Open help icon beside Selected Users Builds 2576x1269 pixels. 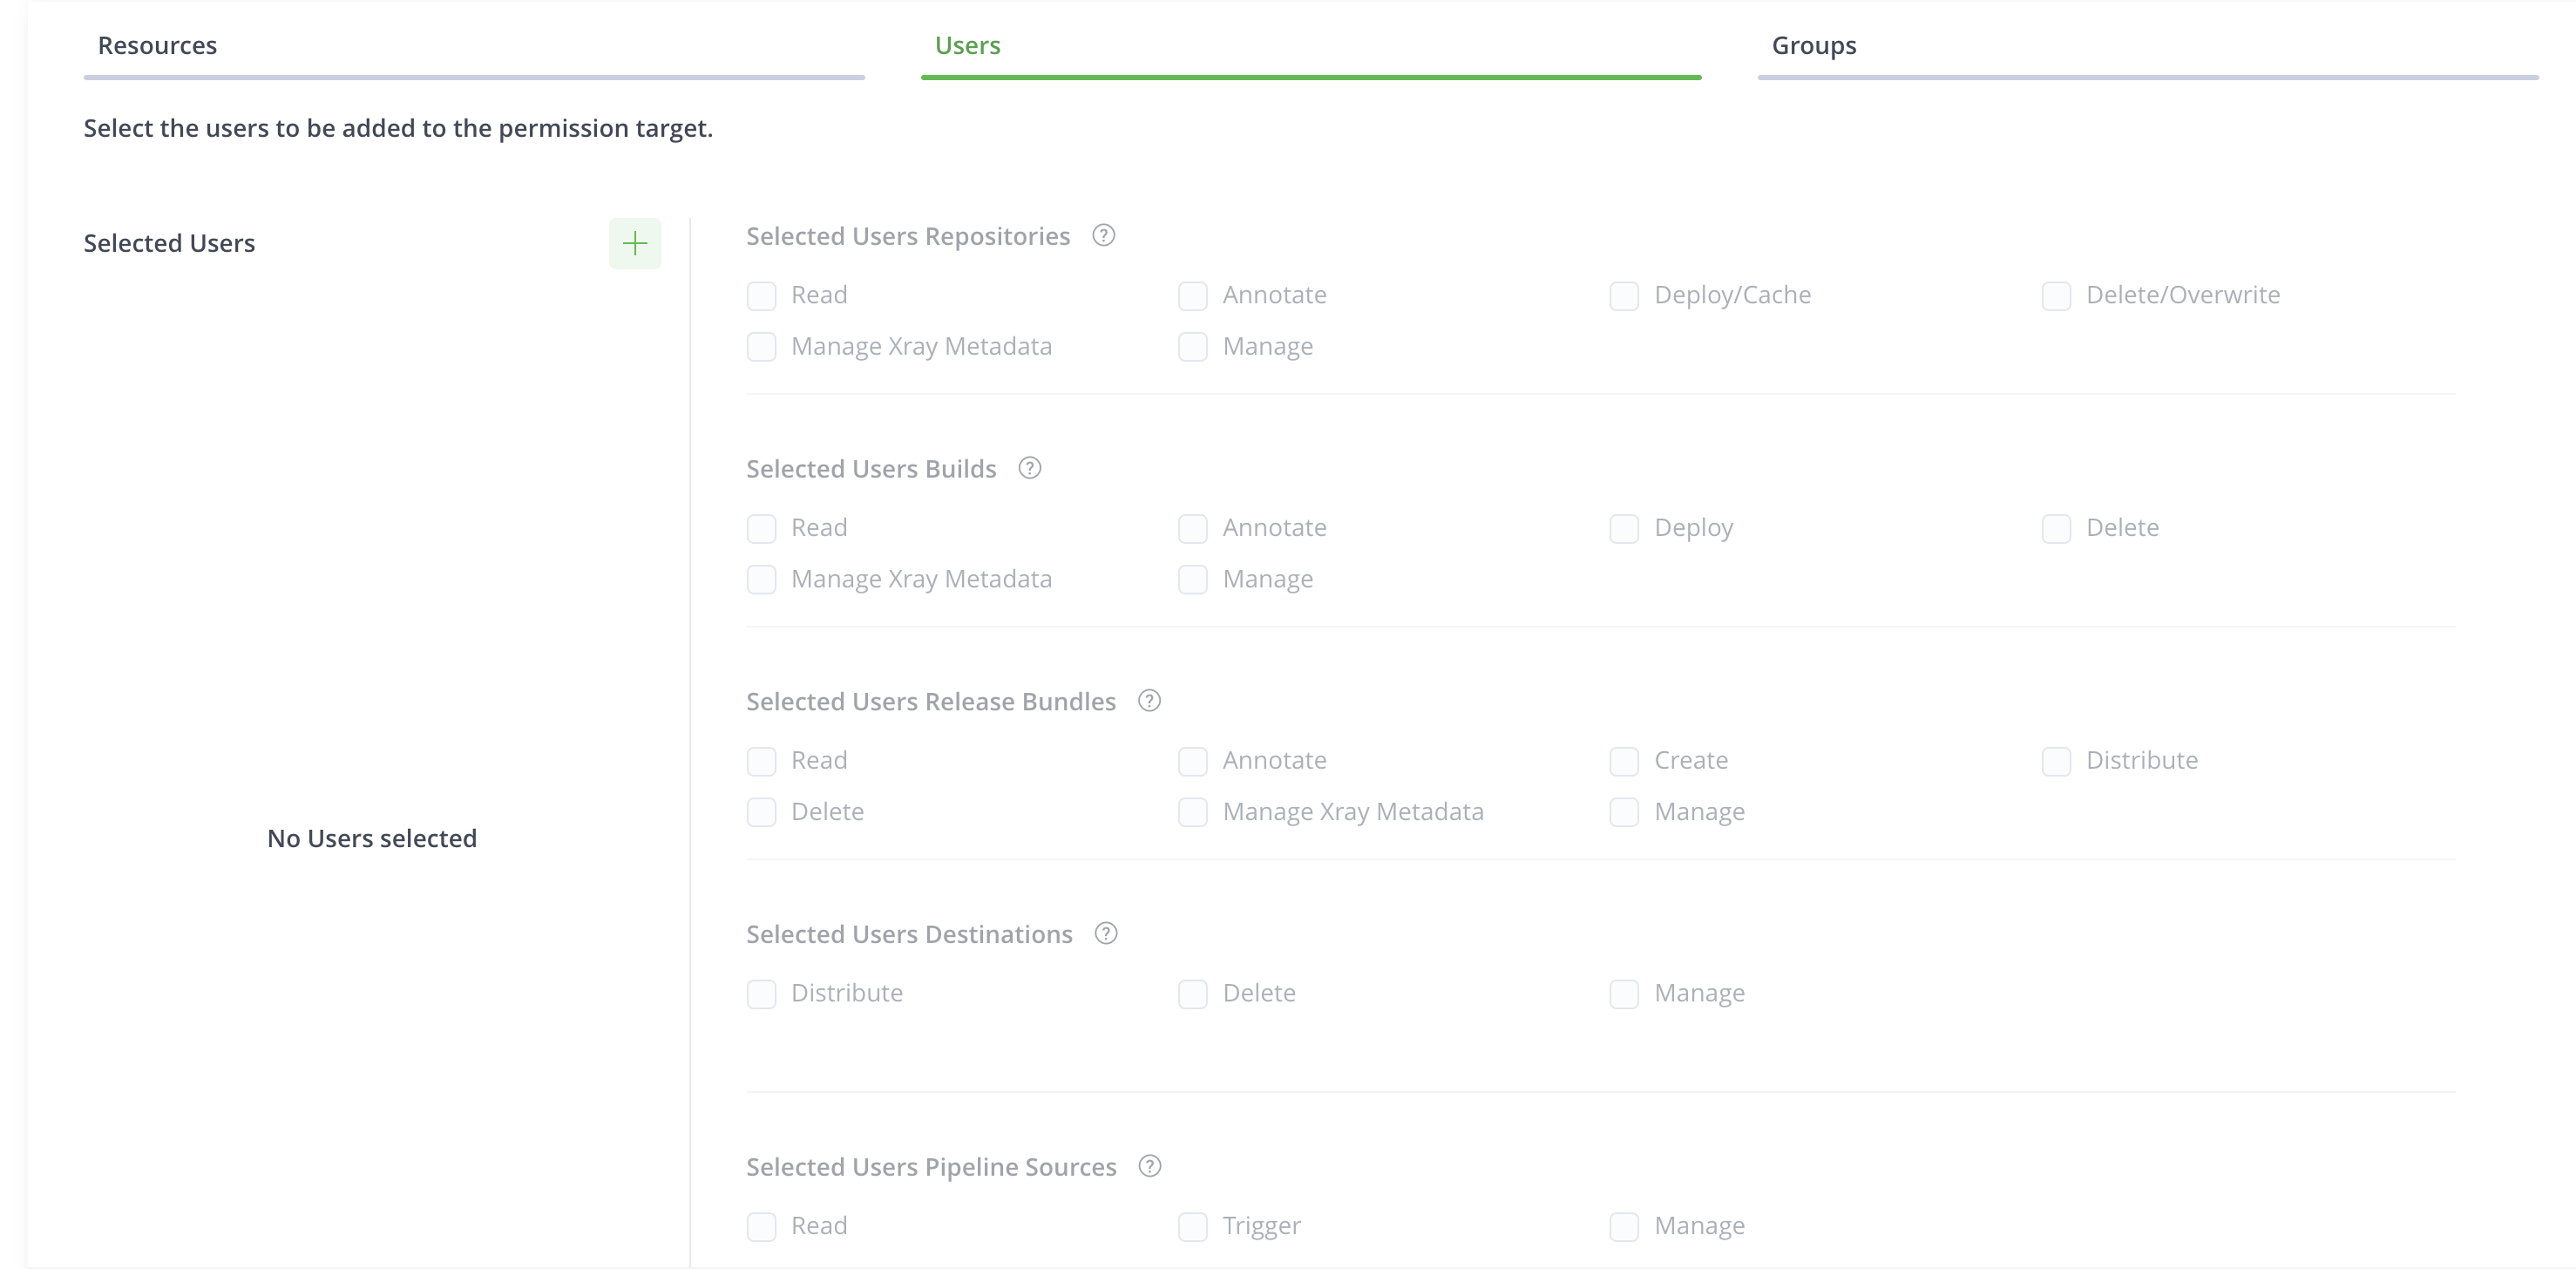(1029, 468)
